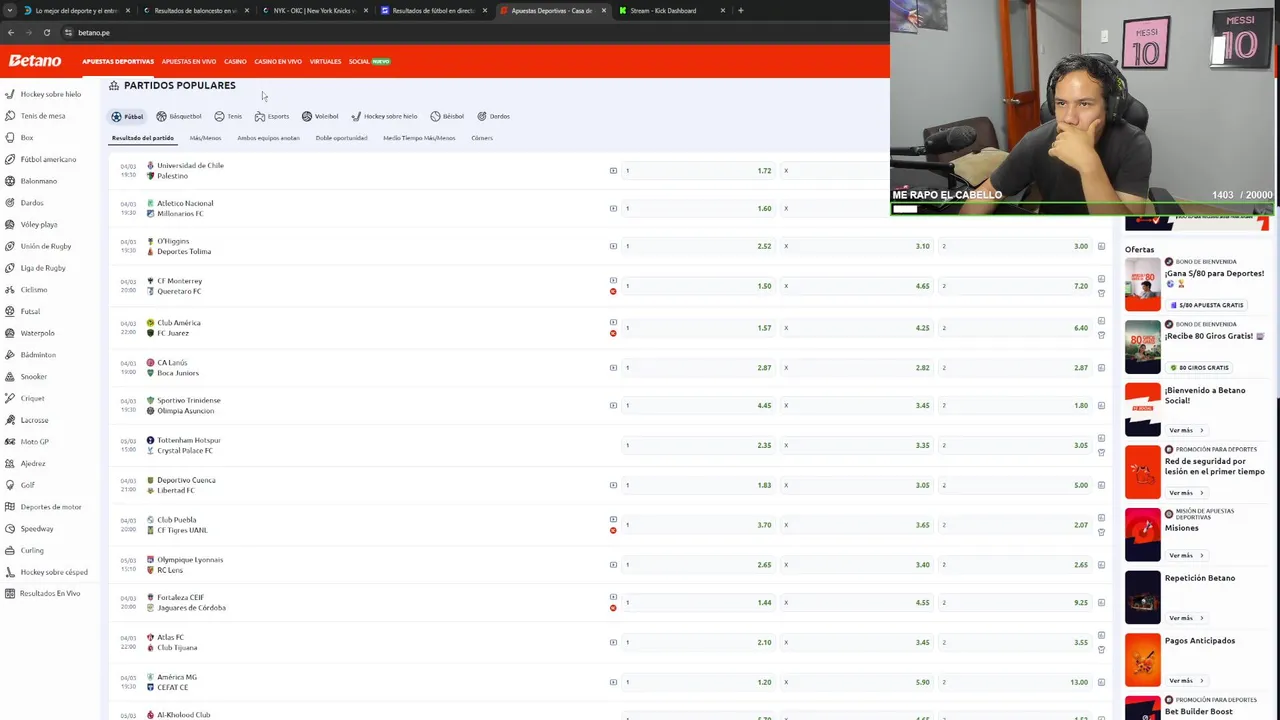Viewport: 1280px width, 720px height.
Task: Open Pagos Anticipados offer thumbnail
Action: click(x=1142, y=659)
